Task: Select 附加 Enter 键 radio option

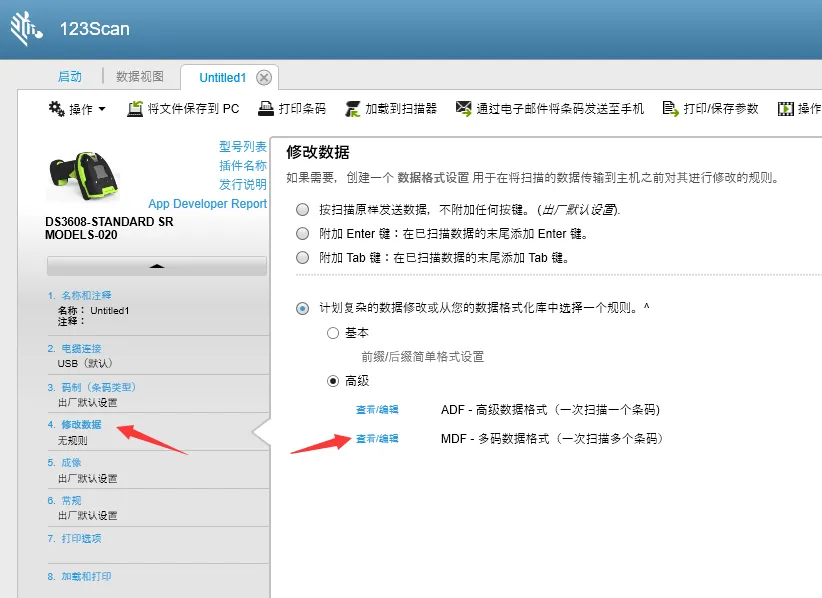Action: click(x=303, y=233)
